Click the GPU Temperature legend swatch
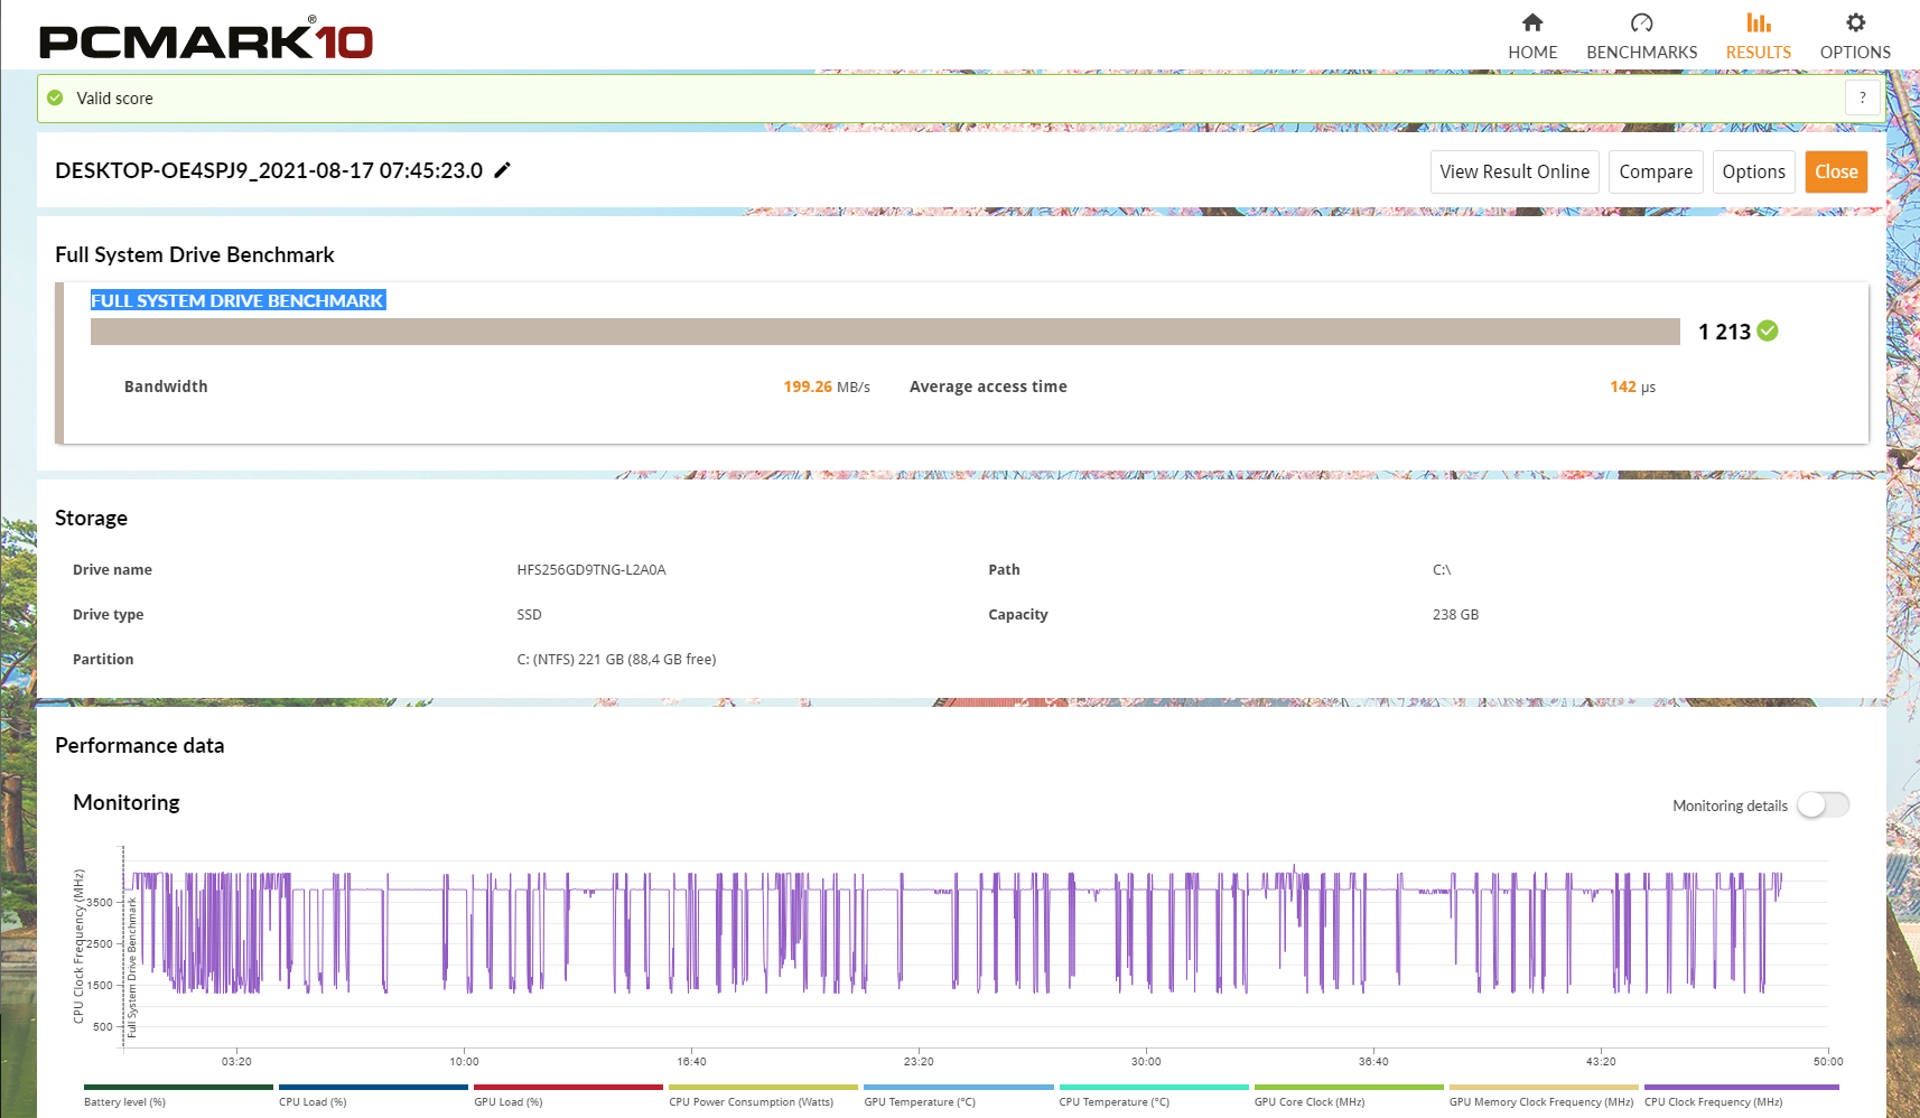Image resolution: width=1920 pixels, height=1118 pixels. click(958, 1087)
